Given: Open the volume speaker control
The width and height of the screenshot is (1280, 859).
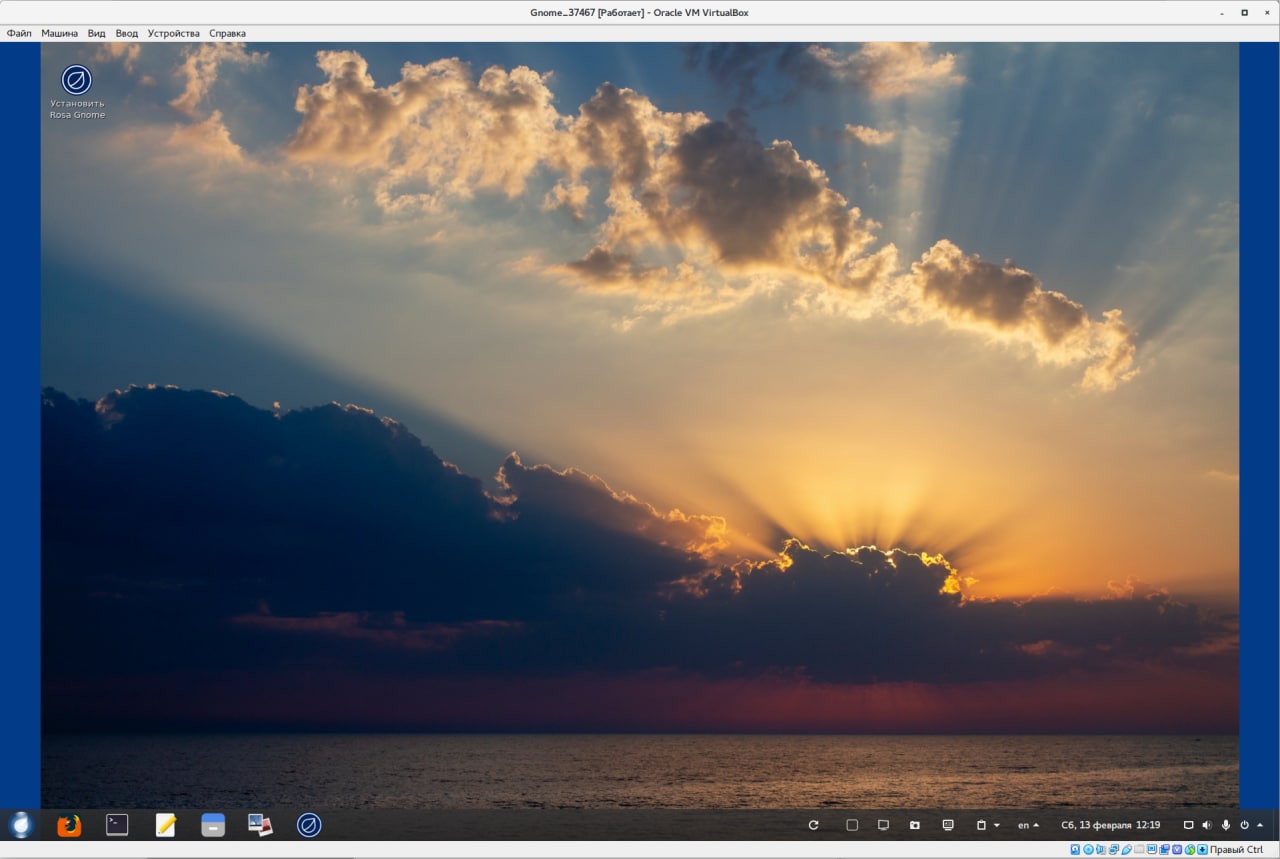Looking at the screenshot, I should [x=1206, y=825].
